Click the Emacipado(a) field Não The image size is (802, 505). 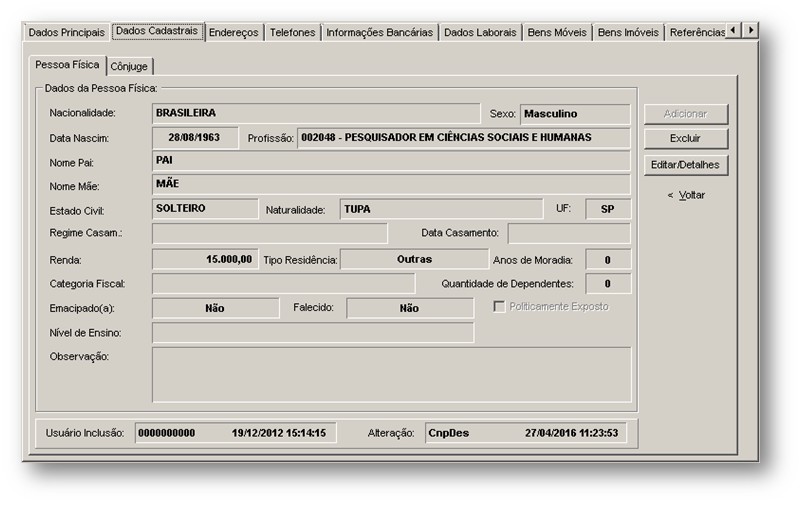click(215, 308)
